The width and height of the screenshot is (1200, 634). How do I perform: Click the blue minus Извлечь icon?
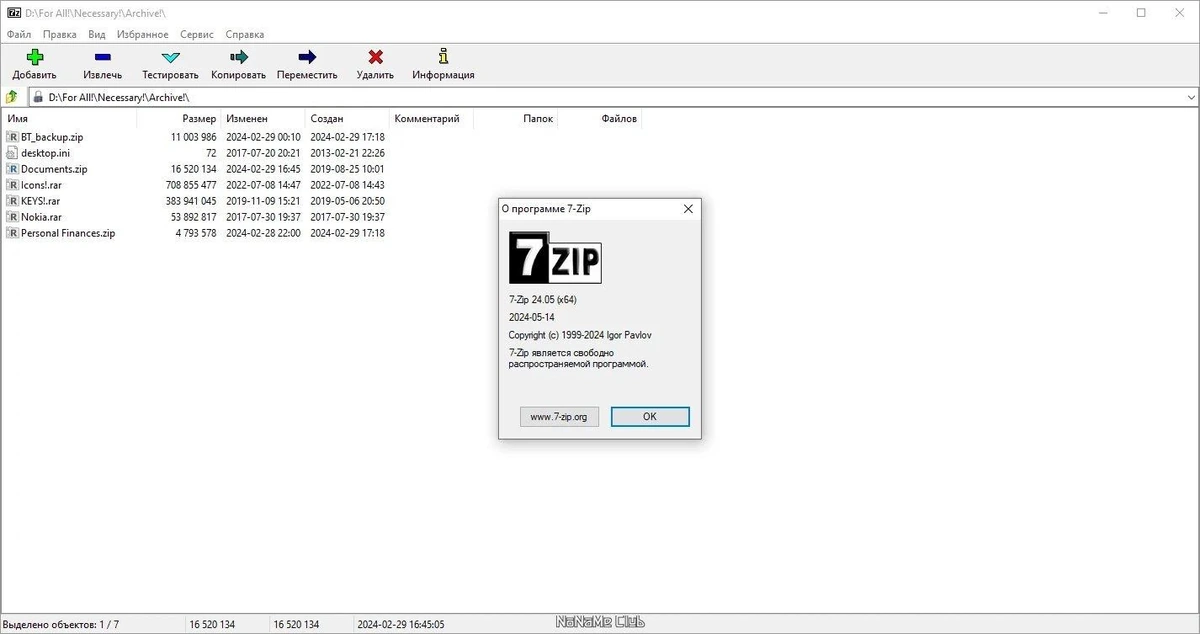pyautogui.click(x=102, y=57)
